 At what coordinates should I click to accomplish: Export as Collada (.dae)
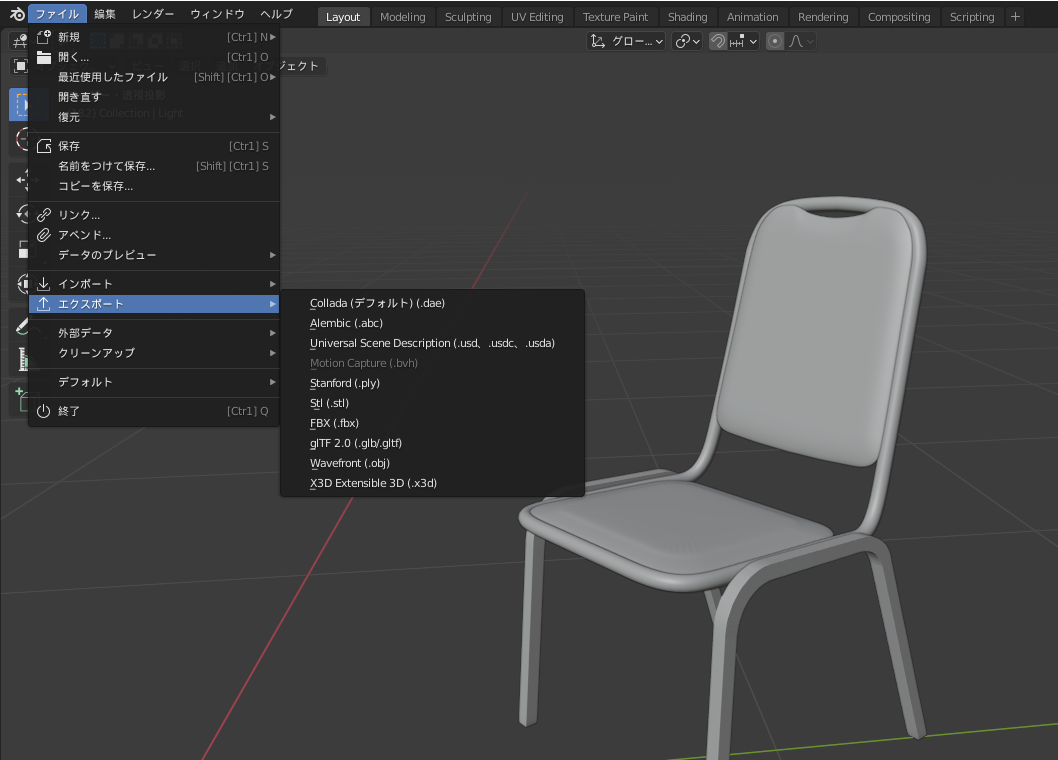coord(432,303)
